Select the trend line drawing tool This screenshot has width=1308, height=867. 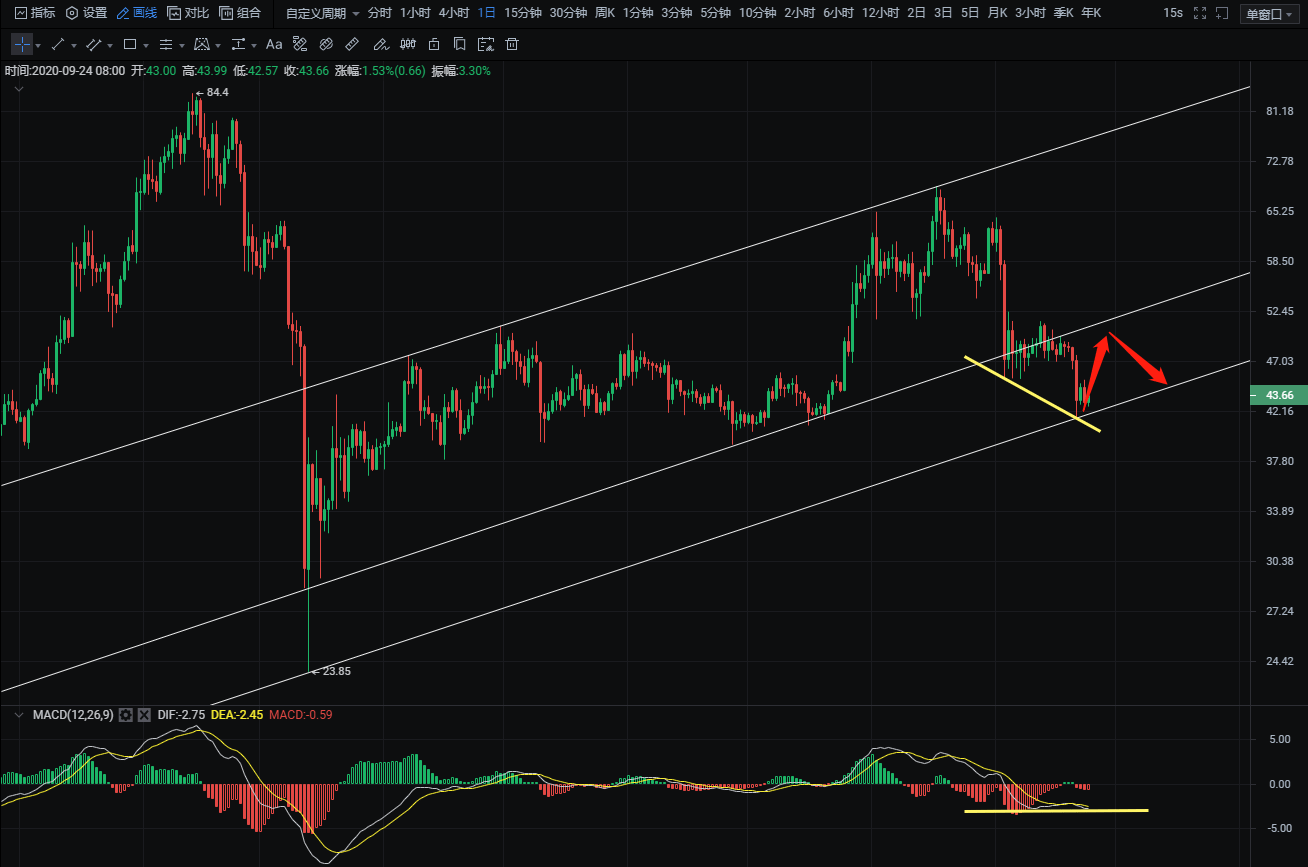pos(58,45)
